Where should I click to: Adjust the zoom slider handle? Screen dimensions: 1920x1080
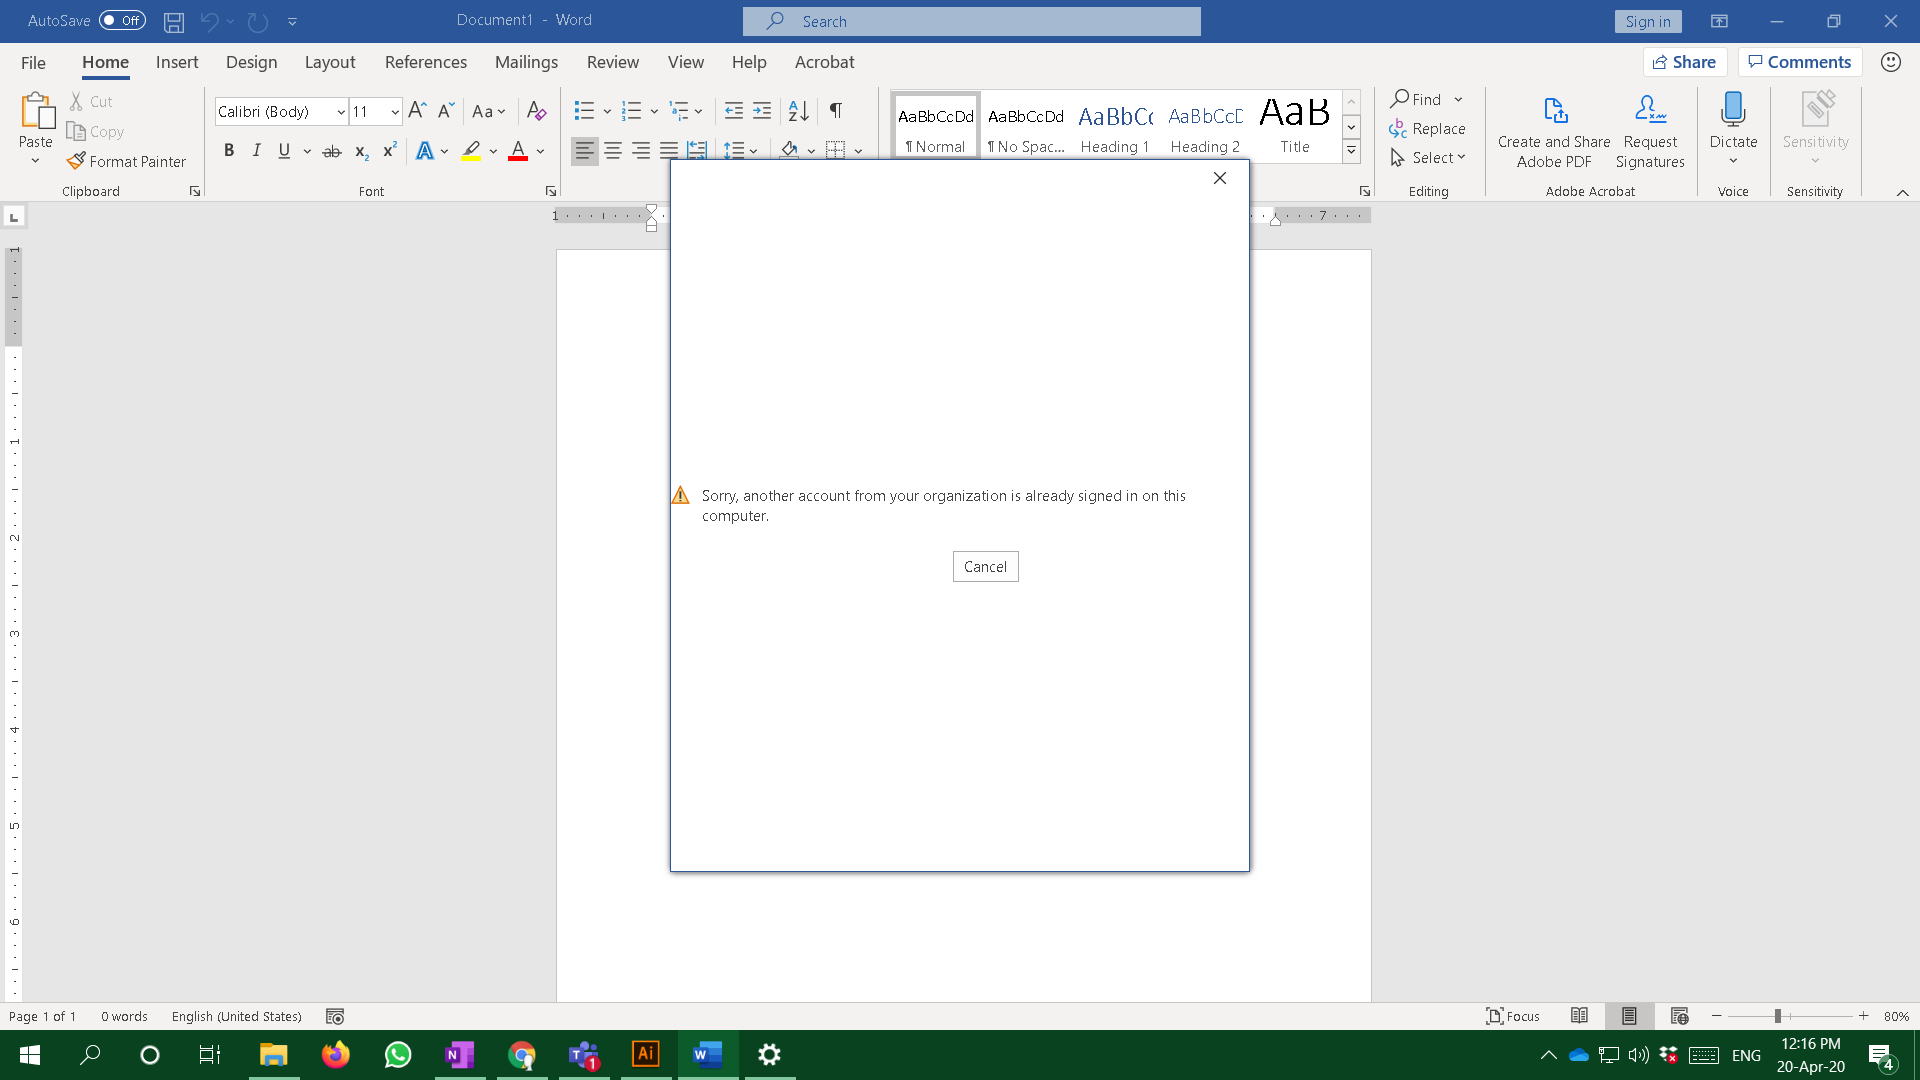click(x=1778, y=1016)
